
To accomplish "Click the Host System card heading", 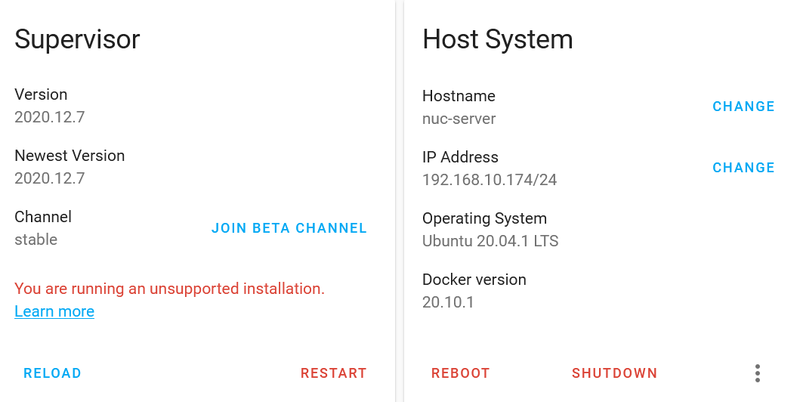I will click(497, 39).
